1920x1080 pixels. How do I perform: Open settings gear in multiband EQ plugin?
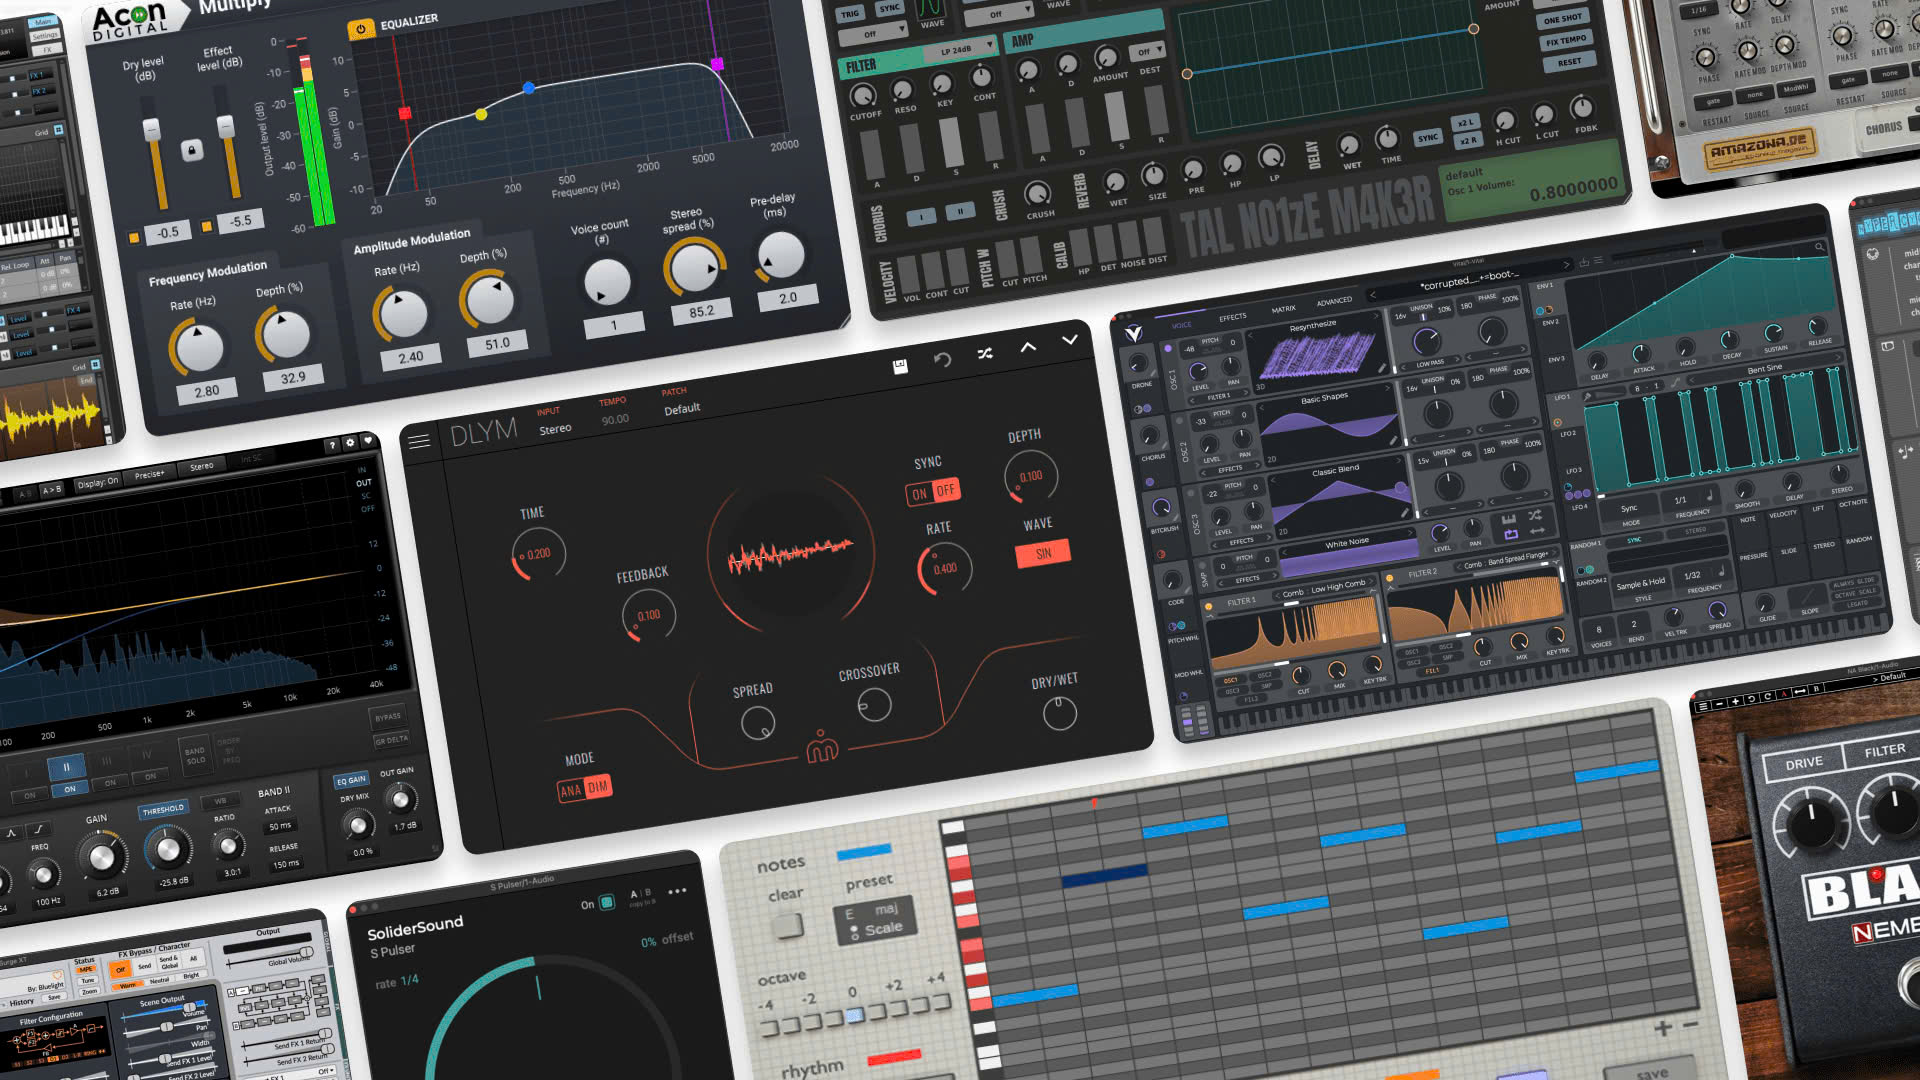pyautogui.click(x=350, y=442)
